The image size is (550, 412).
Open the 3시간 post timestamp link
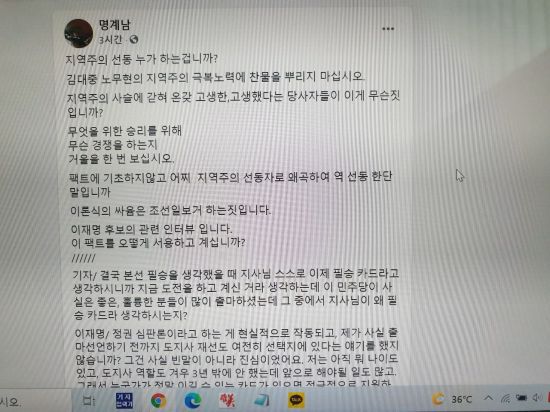[x=110, y=40]
